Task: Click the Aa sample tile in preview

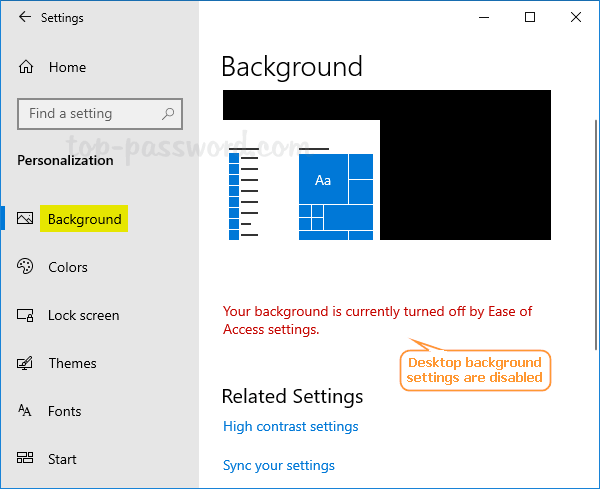Action: 323,180
